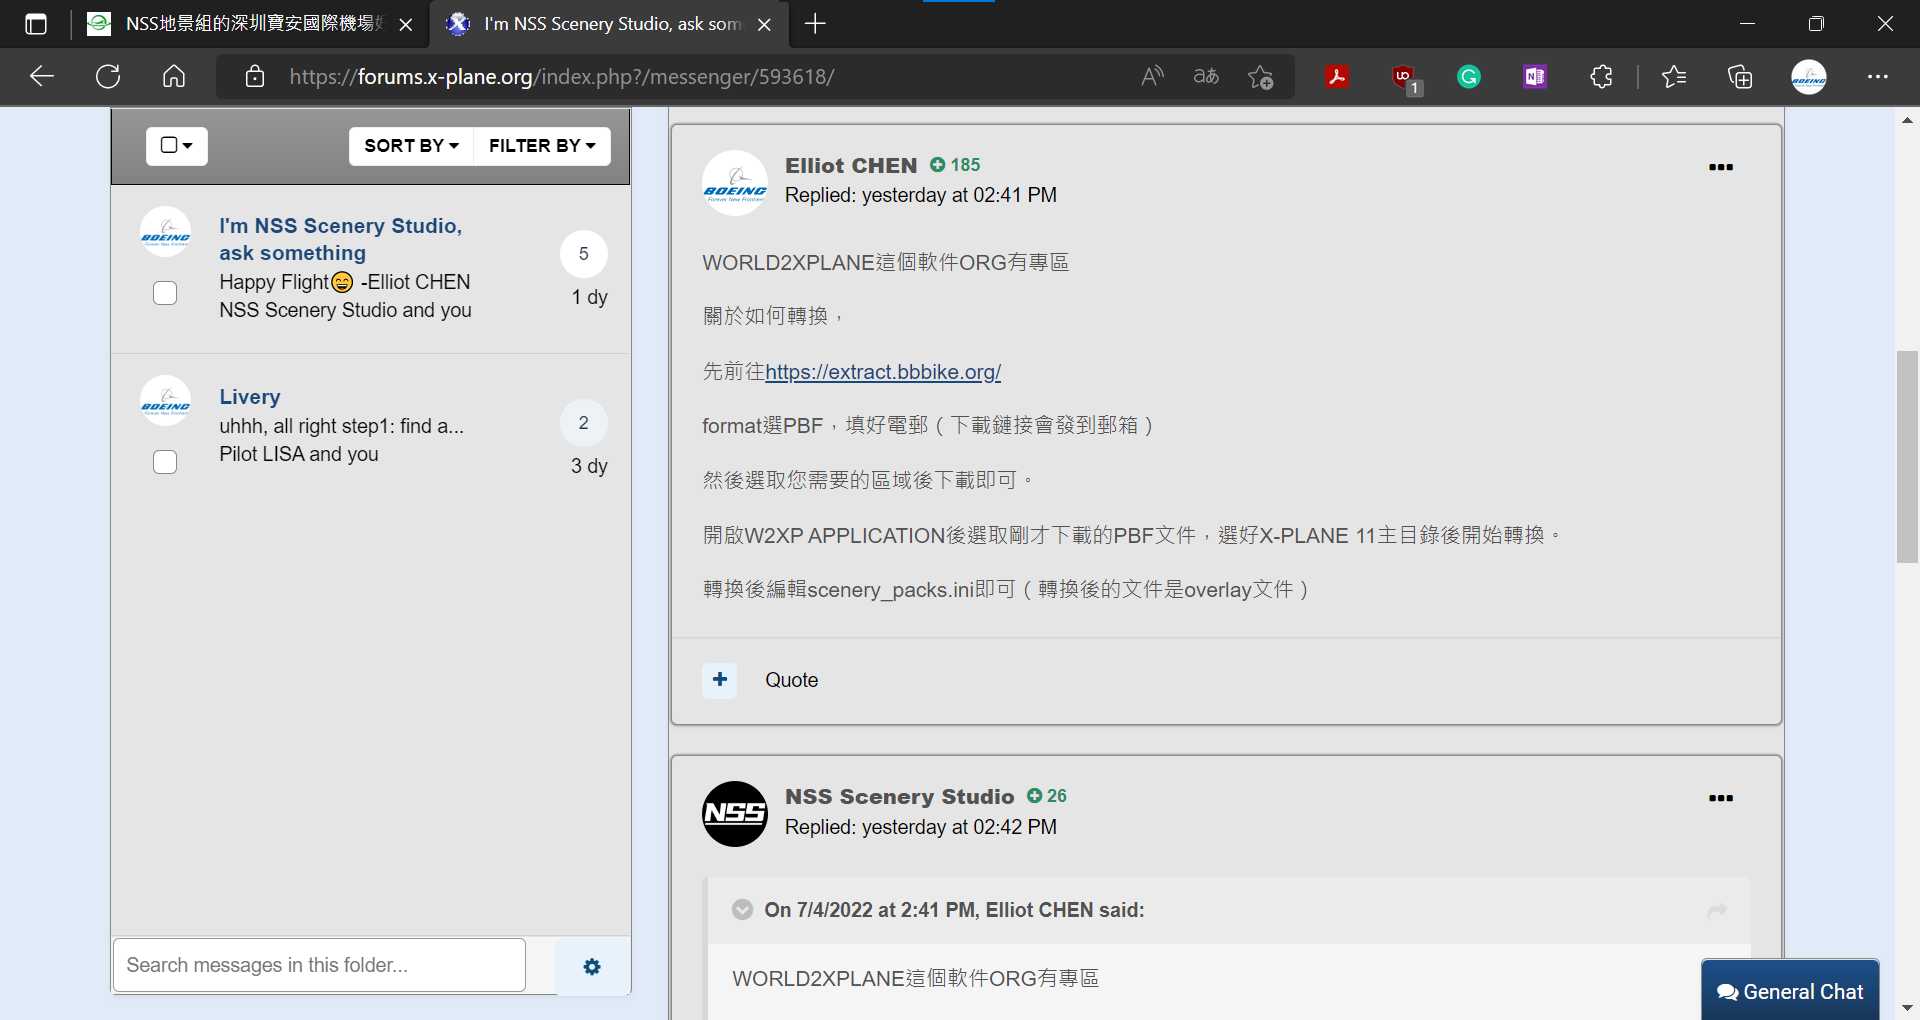Viewport: 1920px width, 1020px height.
Task: Open the Collections panel
Action: [1740, 77]
